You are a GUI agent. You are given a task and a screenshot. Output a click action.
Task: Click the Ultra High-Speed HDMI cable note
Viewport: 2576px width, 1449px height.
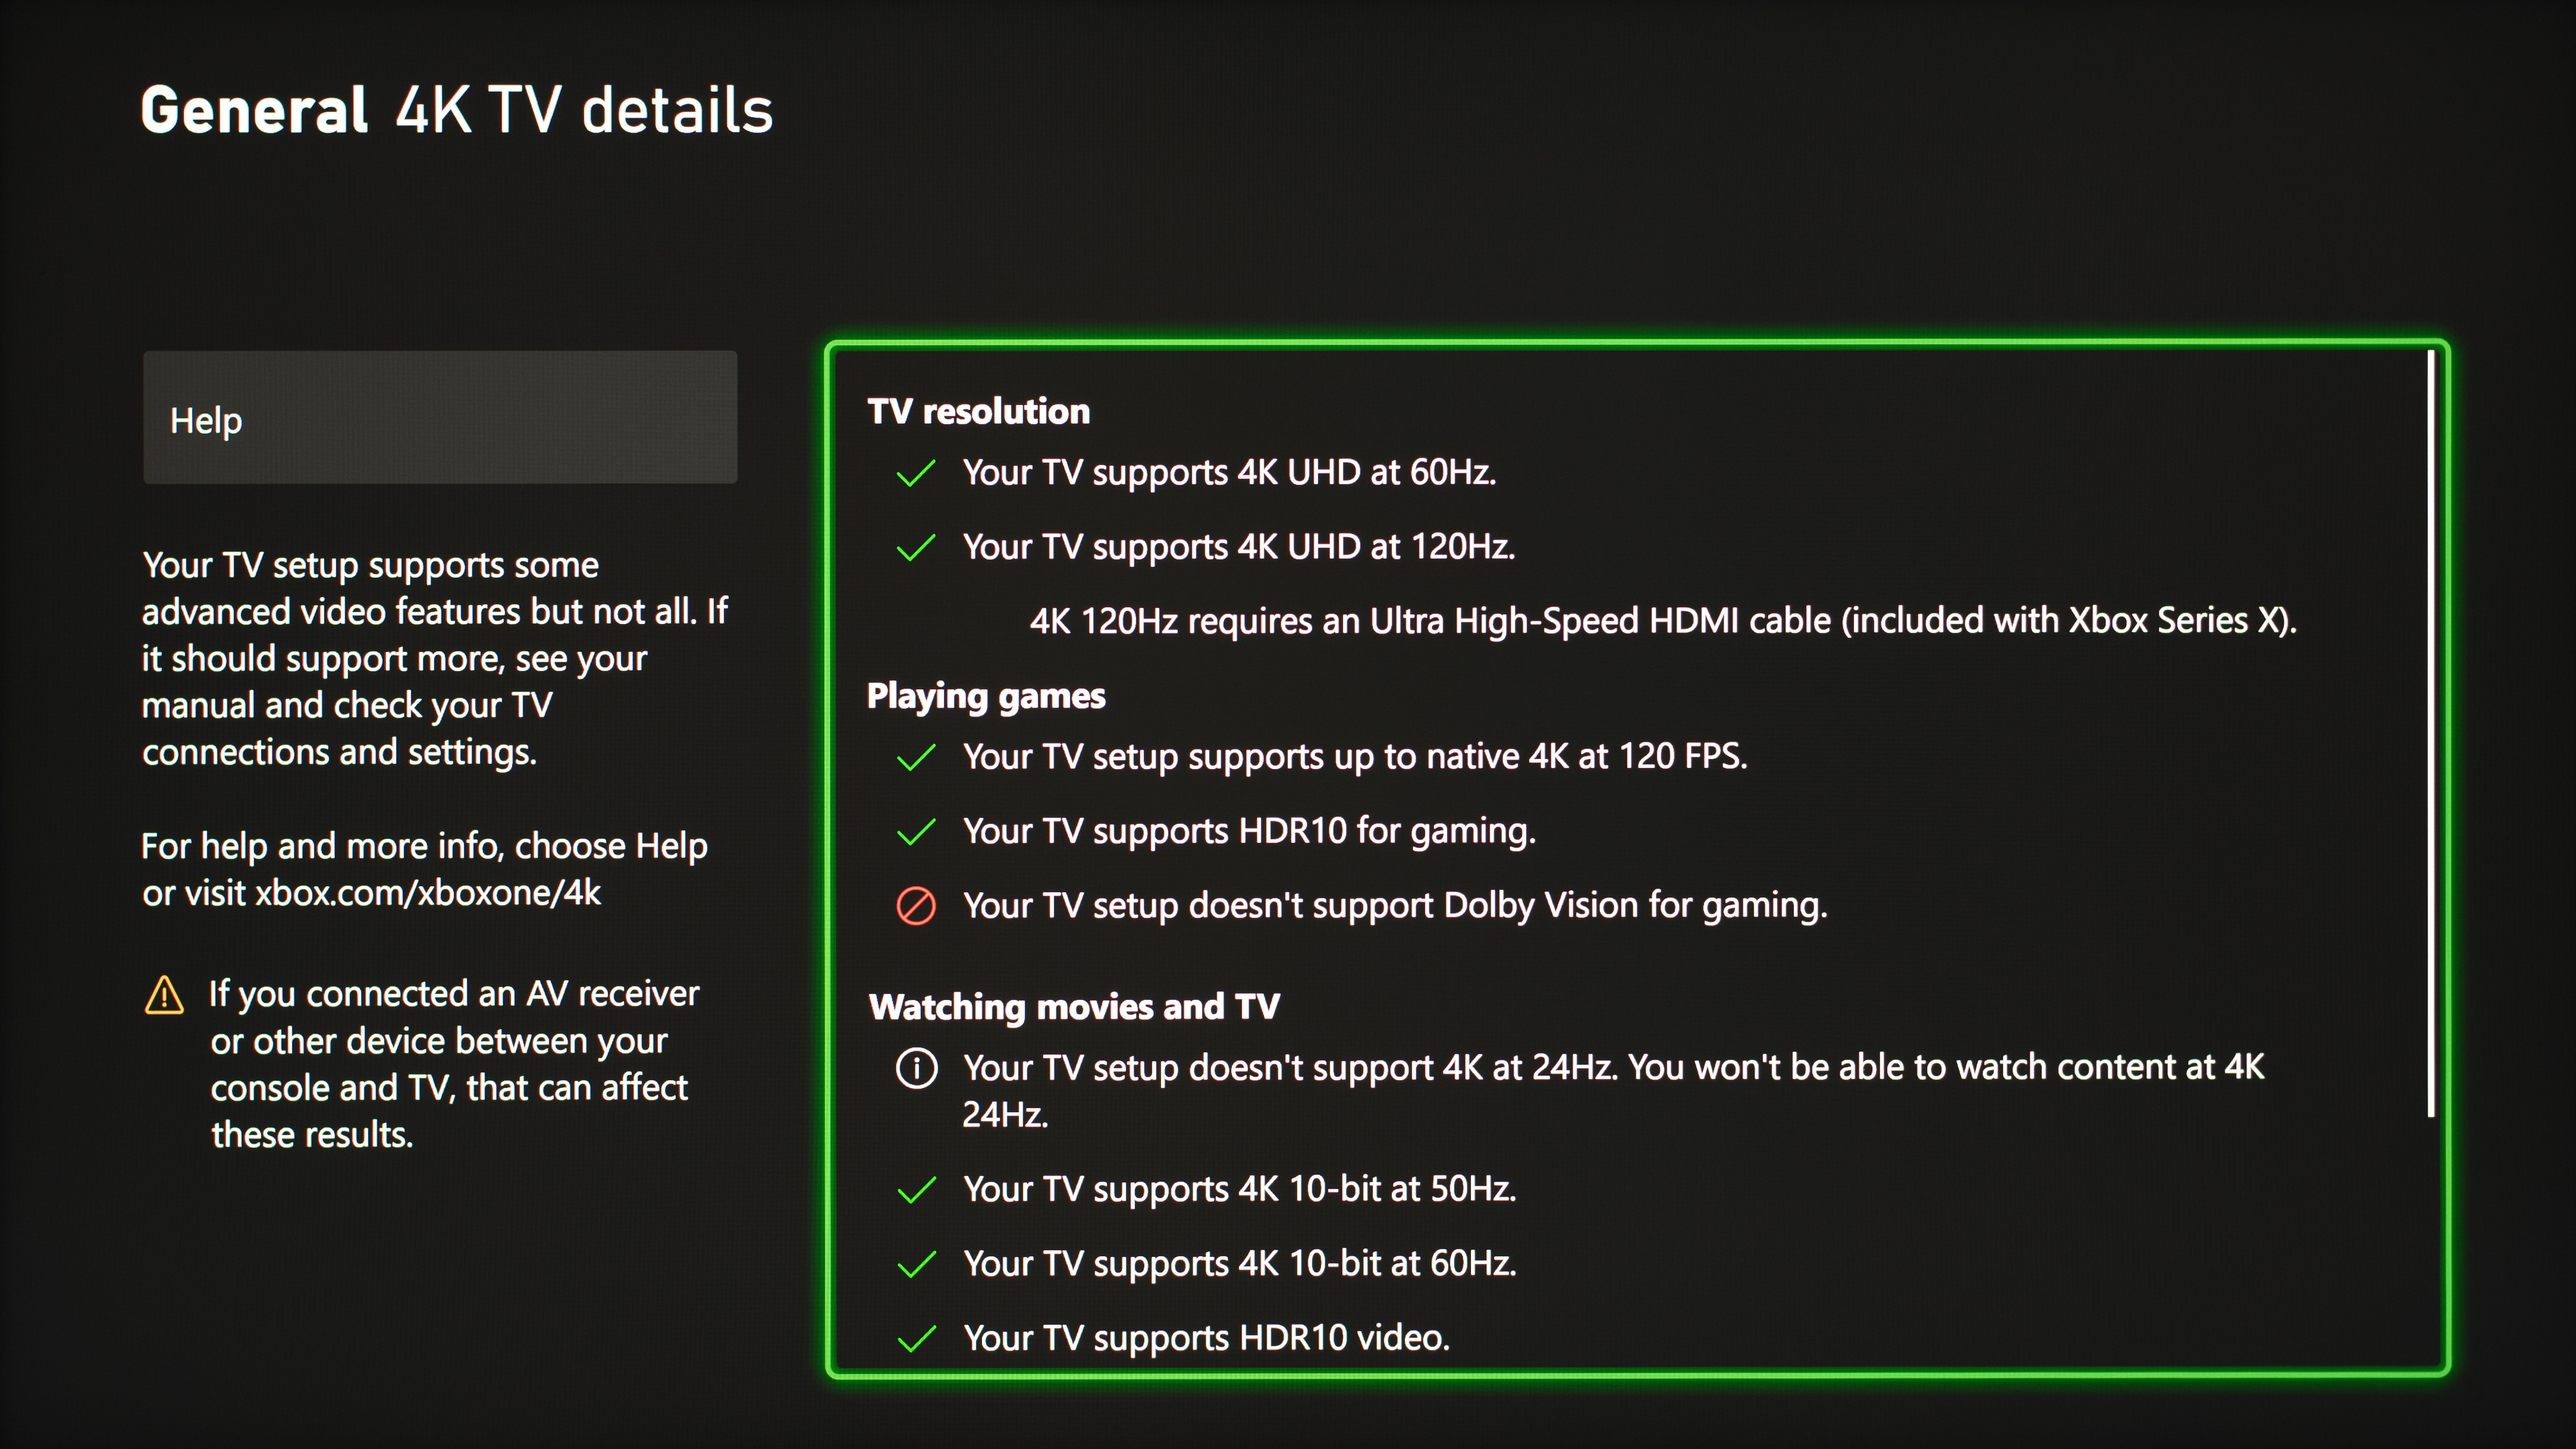tap(1663, 621)
